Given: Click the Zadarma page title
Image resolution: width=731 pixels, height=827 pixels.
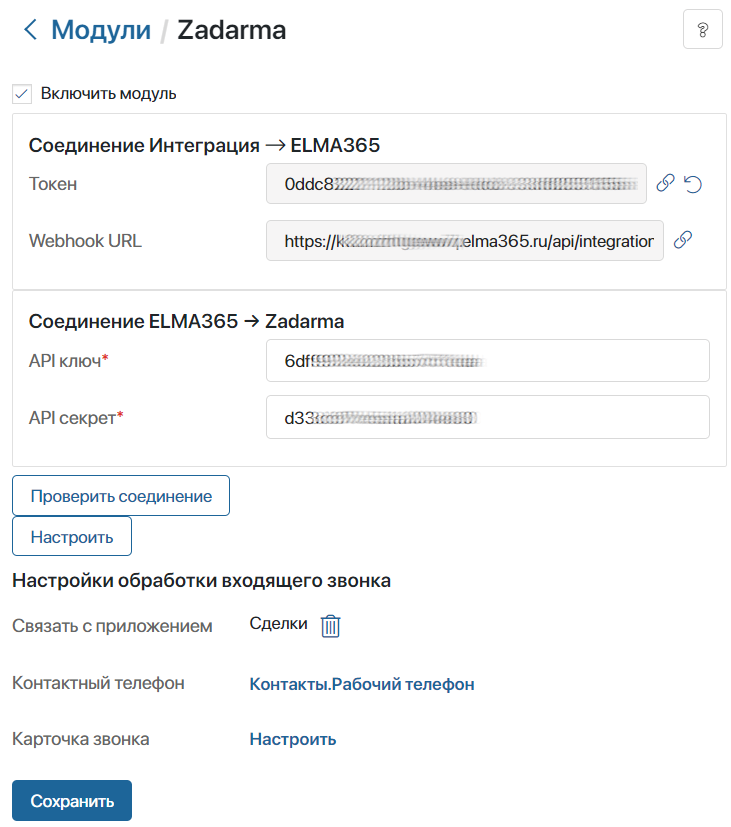Looking at the screenshot, I should coord(232,30).
